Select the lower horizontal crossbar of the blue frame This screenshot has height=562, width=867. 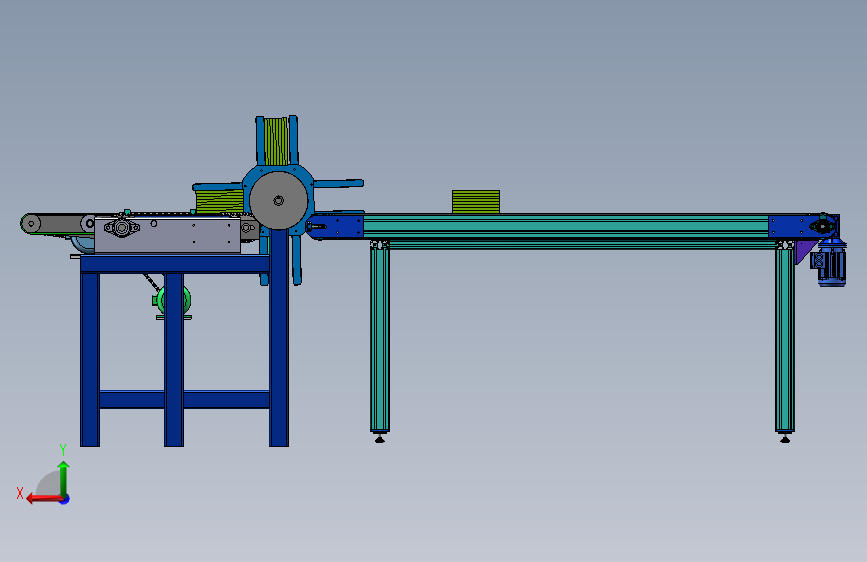[x=184, y=399]
